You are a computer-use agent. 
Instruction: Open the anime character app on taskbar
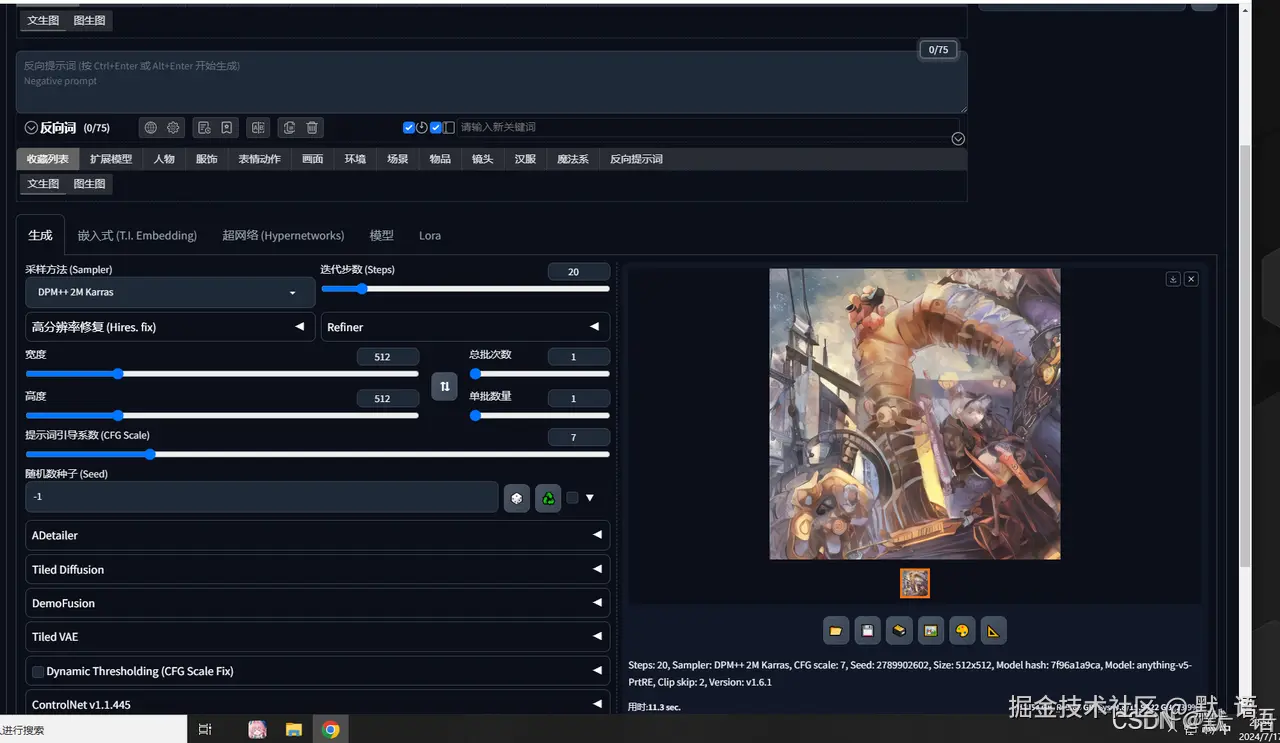(257, 730)
